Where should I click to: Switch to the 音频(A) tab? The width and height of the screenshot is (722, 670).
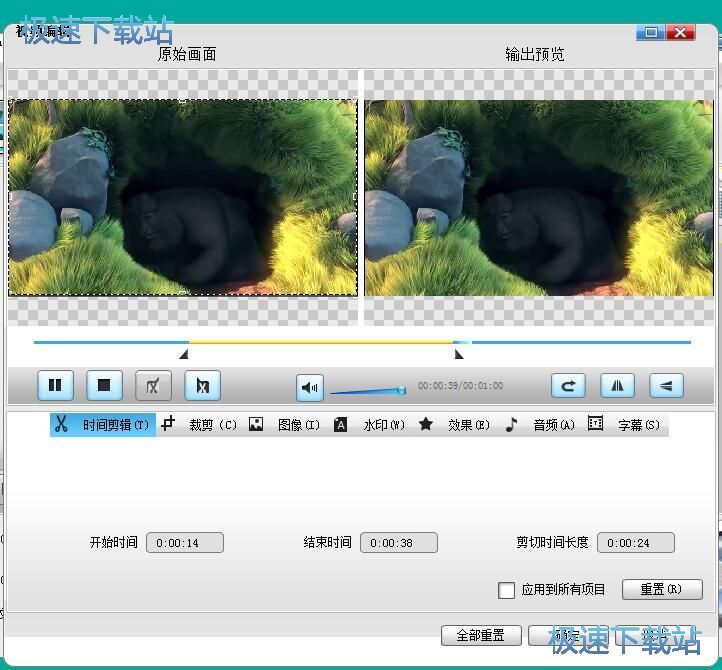point(540,425)
